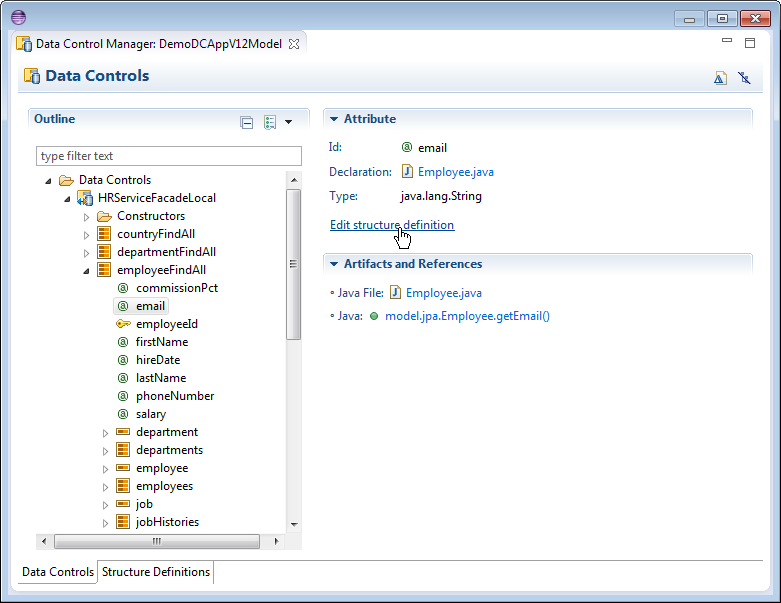This screenshot has width=781, height=603.
Task: Collapse the Artifacts and References section
Action: [334, 264]
